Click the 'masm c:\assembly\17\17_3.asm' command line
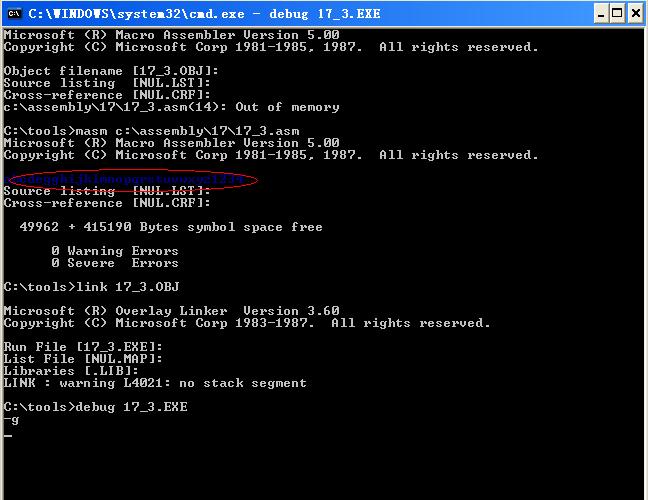The width and height of the screenshot is (648, 500). click(x=152, y=131)
